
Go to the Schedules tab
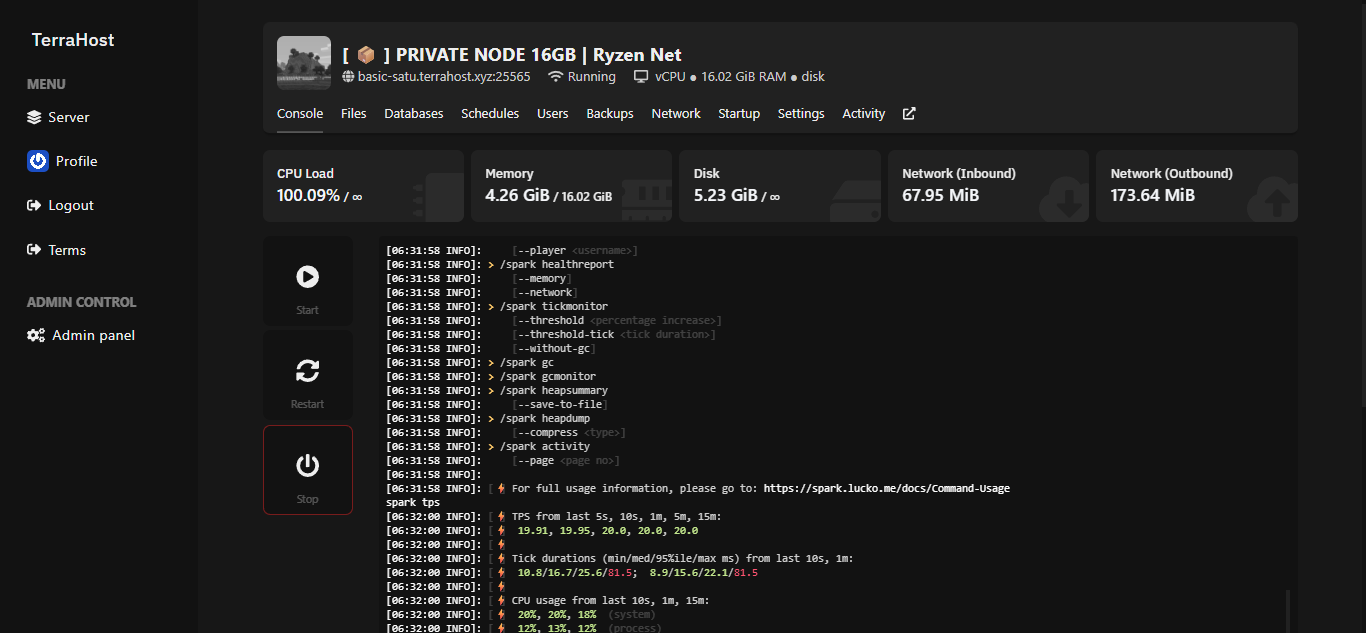490,114
